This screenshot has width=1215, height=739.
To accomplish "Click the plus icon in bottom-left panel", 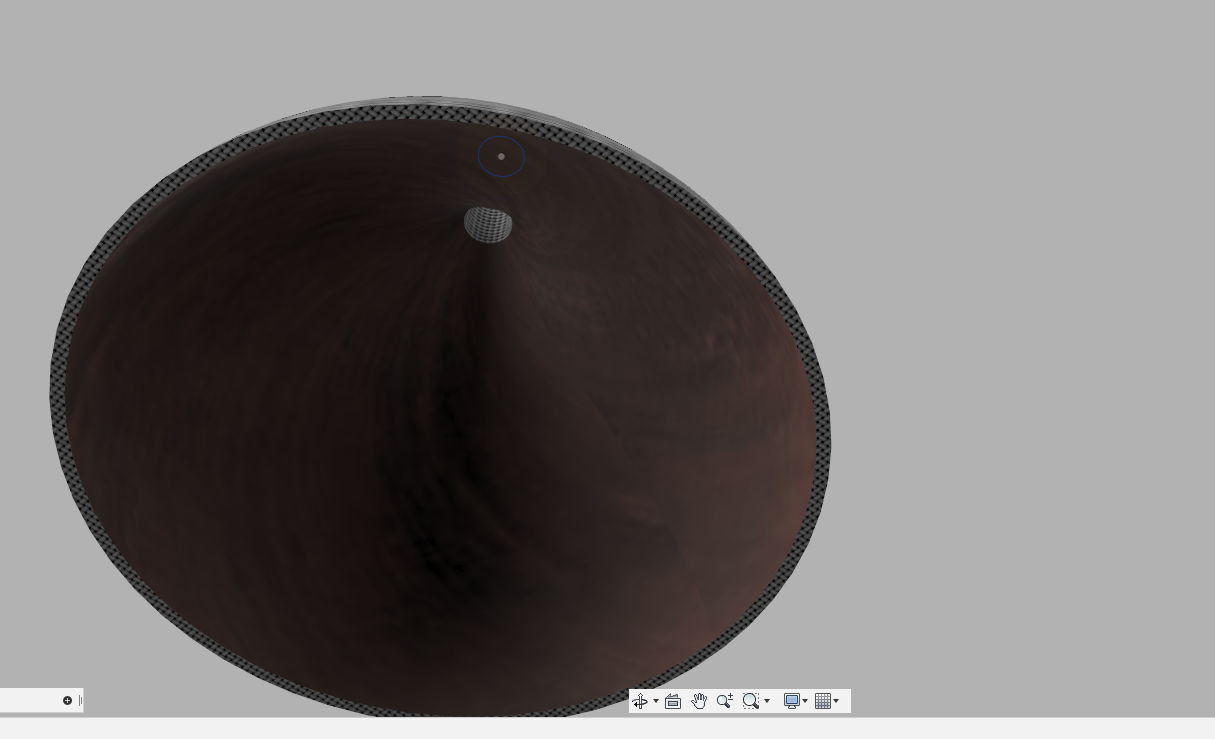I will pos(67,700).
